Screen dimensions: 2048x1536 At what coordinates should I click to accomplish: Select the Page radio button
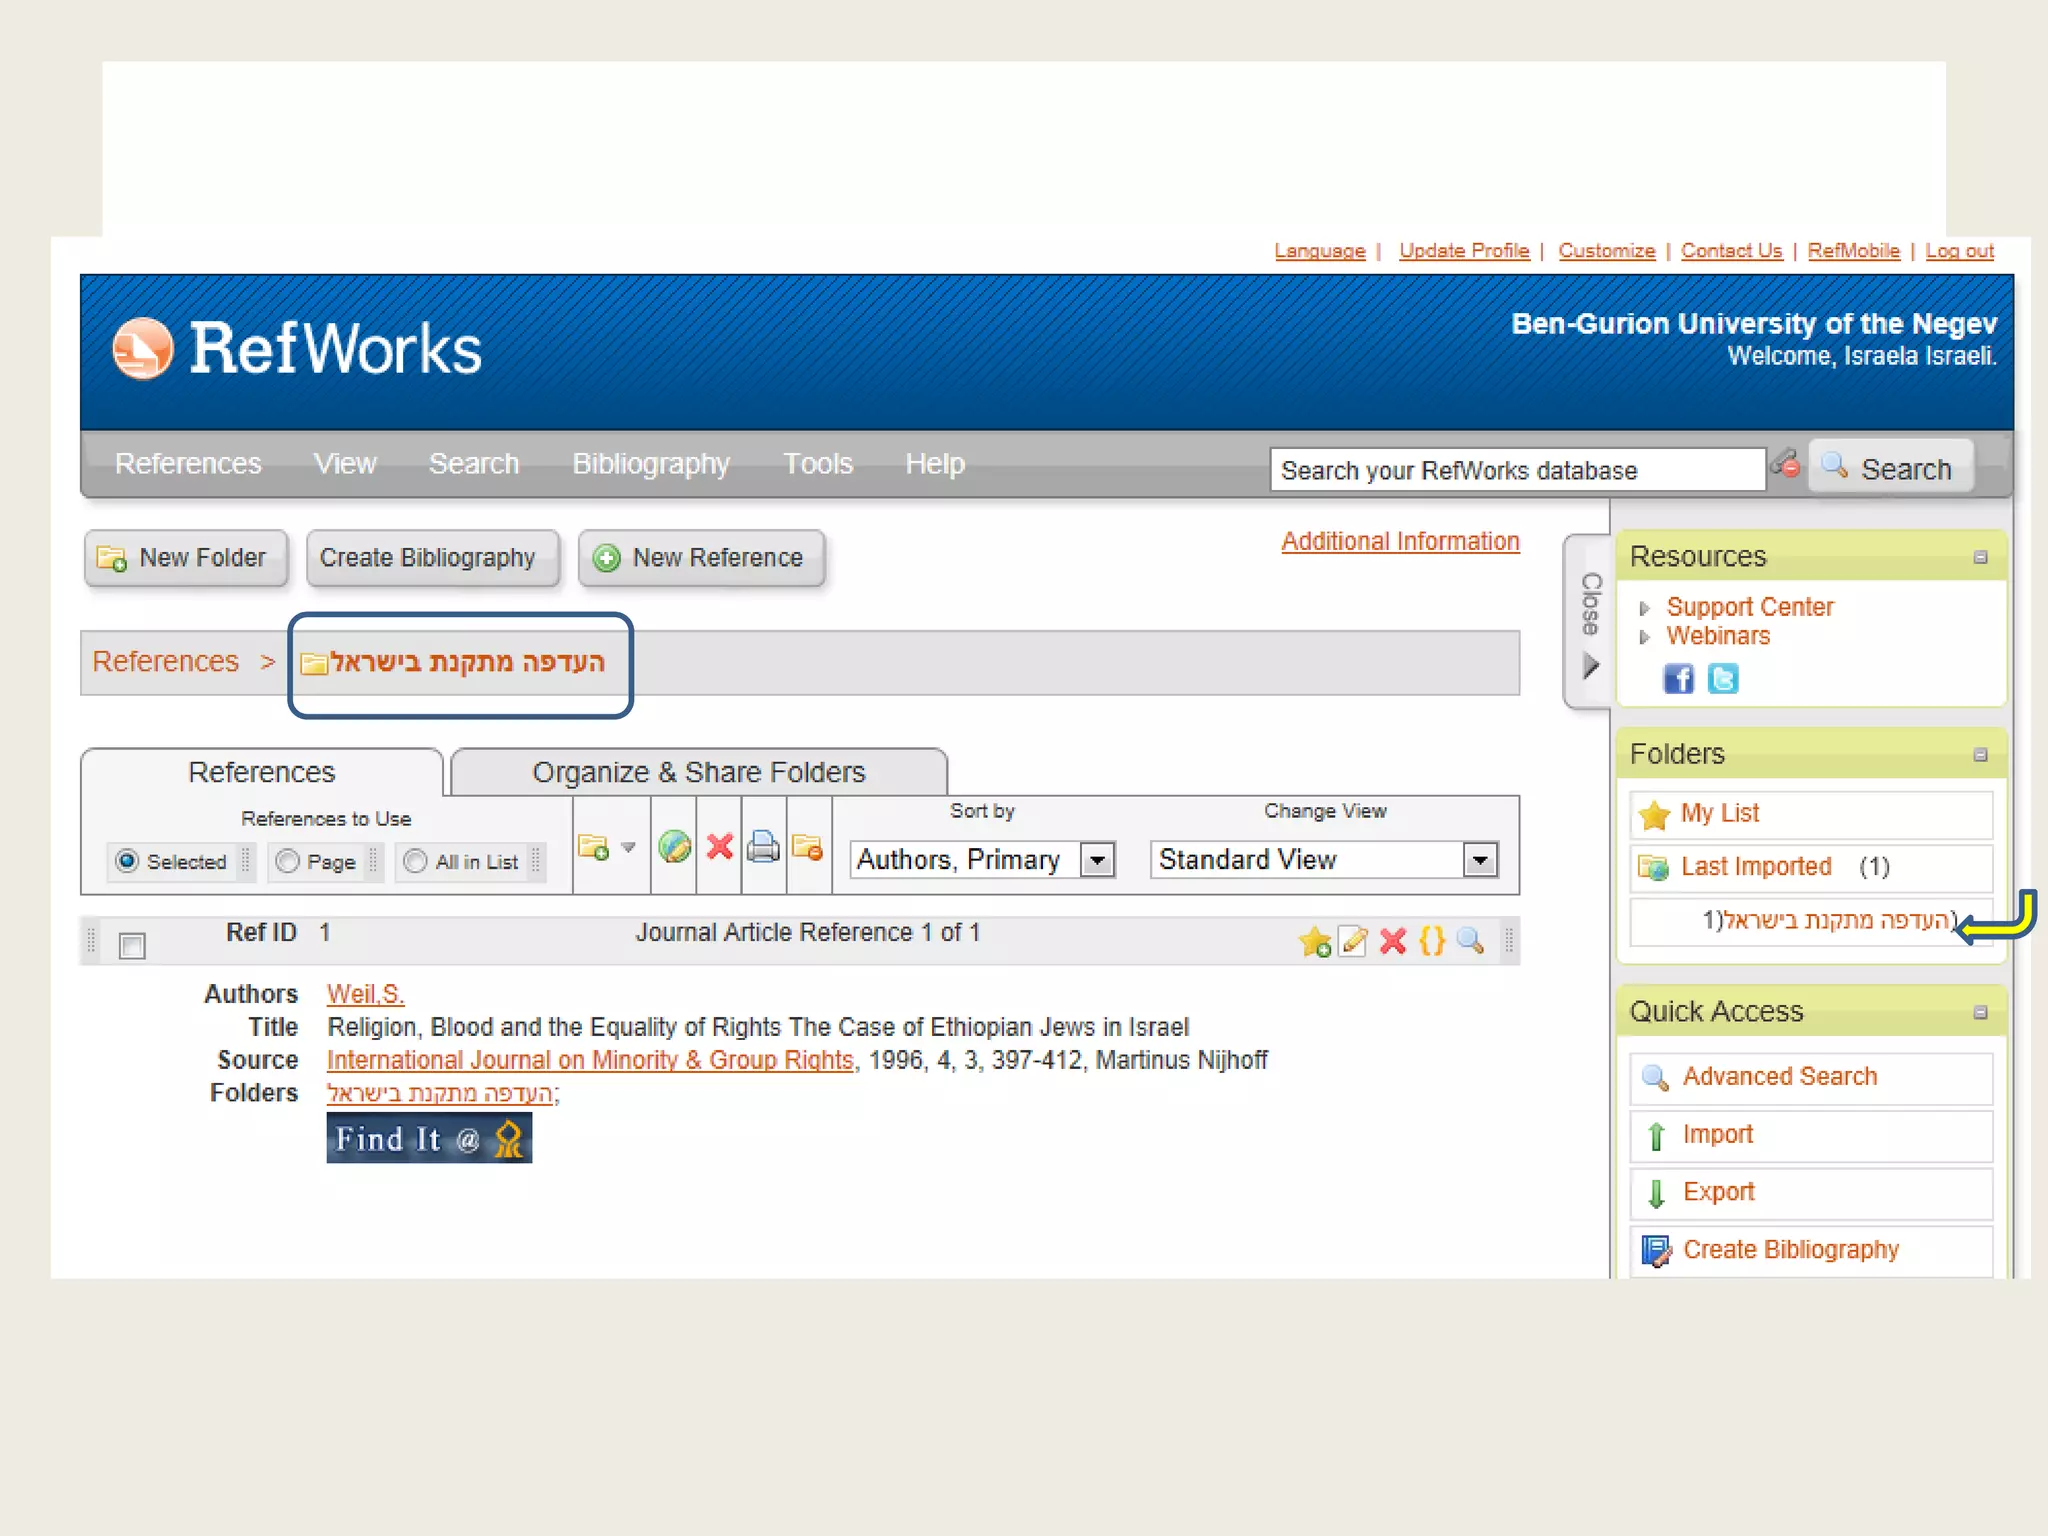coord(288,861)
